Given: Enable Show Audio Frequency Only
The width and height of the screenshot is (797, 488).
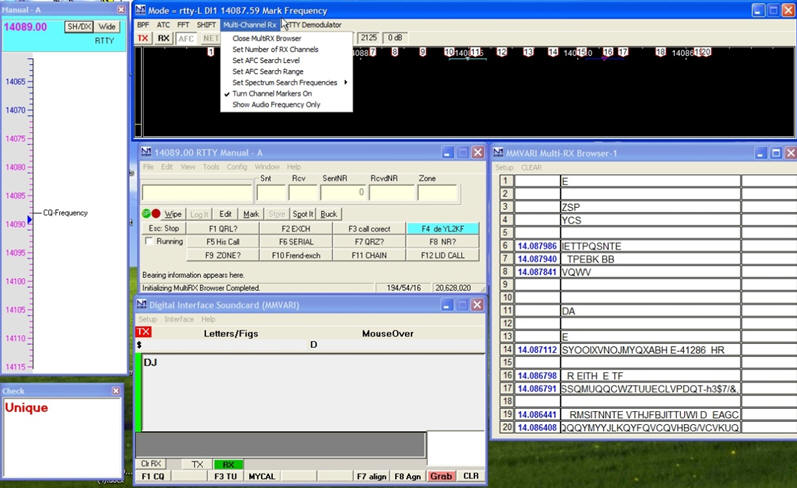Looking at the screenshot, I should (276, 104).
